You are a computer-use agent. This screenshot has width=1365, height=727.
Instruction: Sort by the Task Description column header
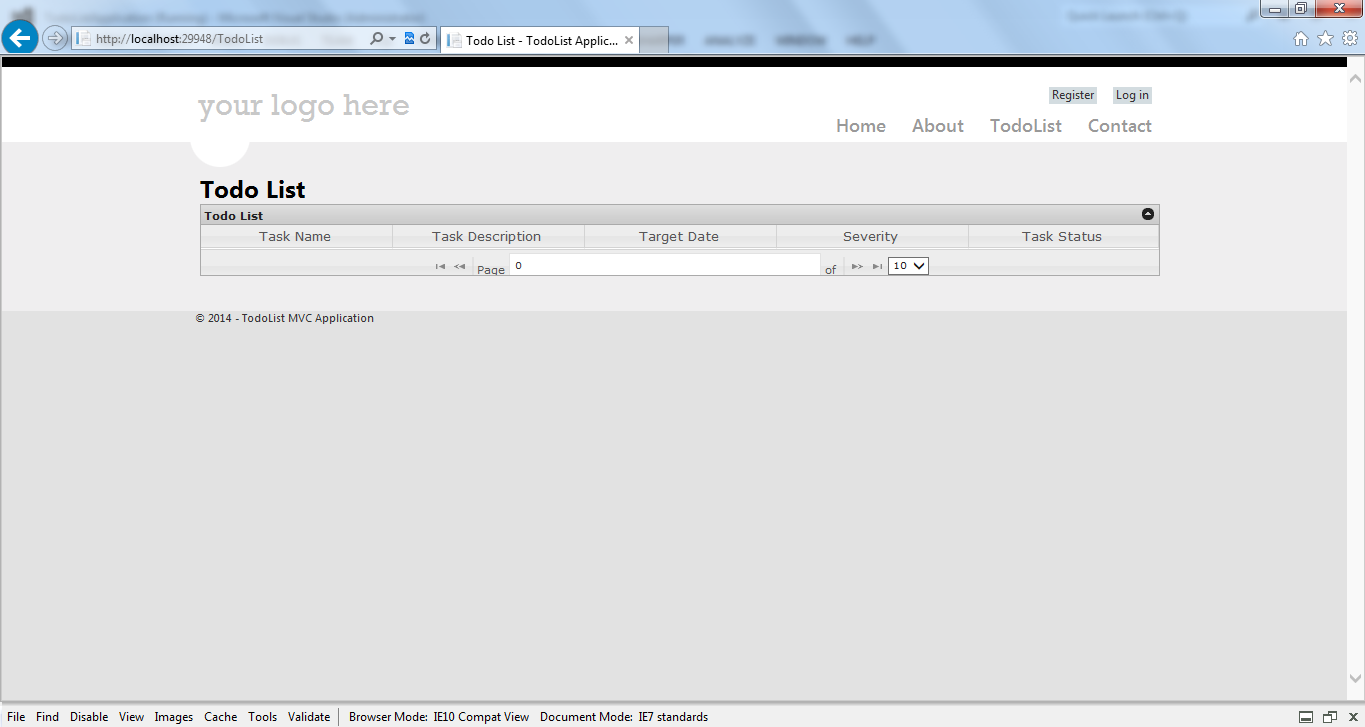pyautogui.click(x=487, y=237)
